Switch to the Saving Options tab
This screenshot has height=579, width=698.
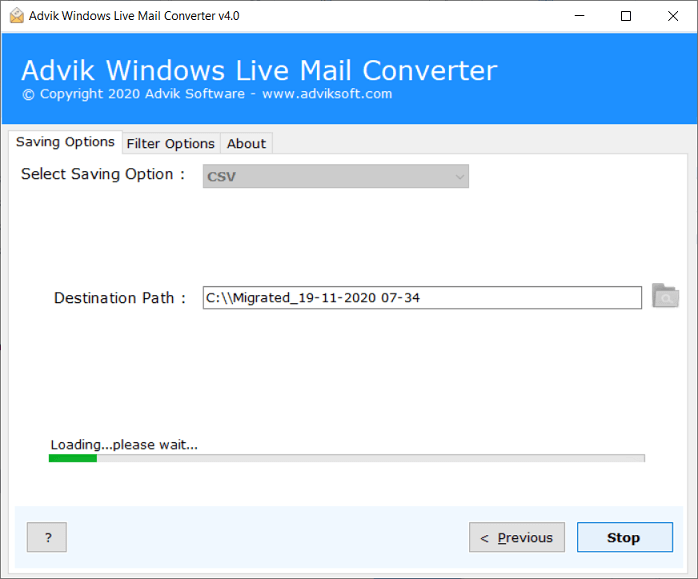coord(65,142)
